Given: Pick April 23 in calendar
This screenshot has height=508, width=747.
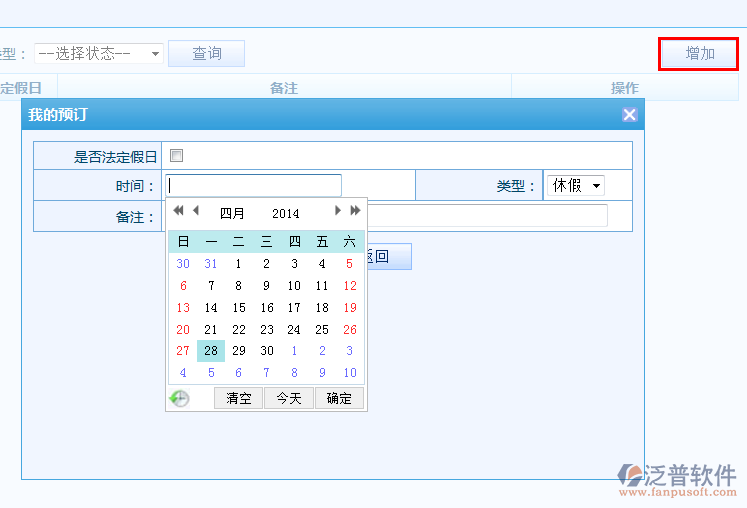Looking at the screenshot, I should 267,330.
